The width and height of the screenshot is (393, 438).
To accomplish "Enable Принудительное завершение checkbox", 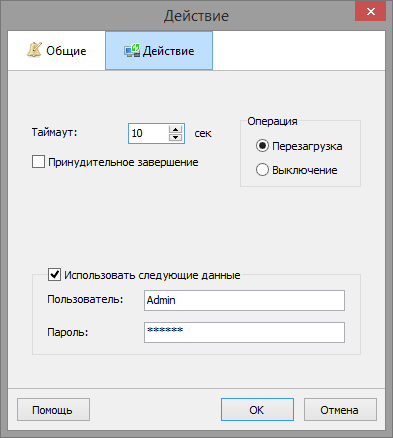I will 38,162.
